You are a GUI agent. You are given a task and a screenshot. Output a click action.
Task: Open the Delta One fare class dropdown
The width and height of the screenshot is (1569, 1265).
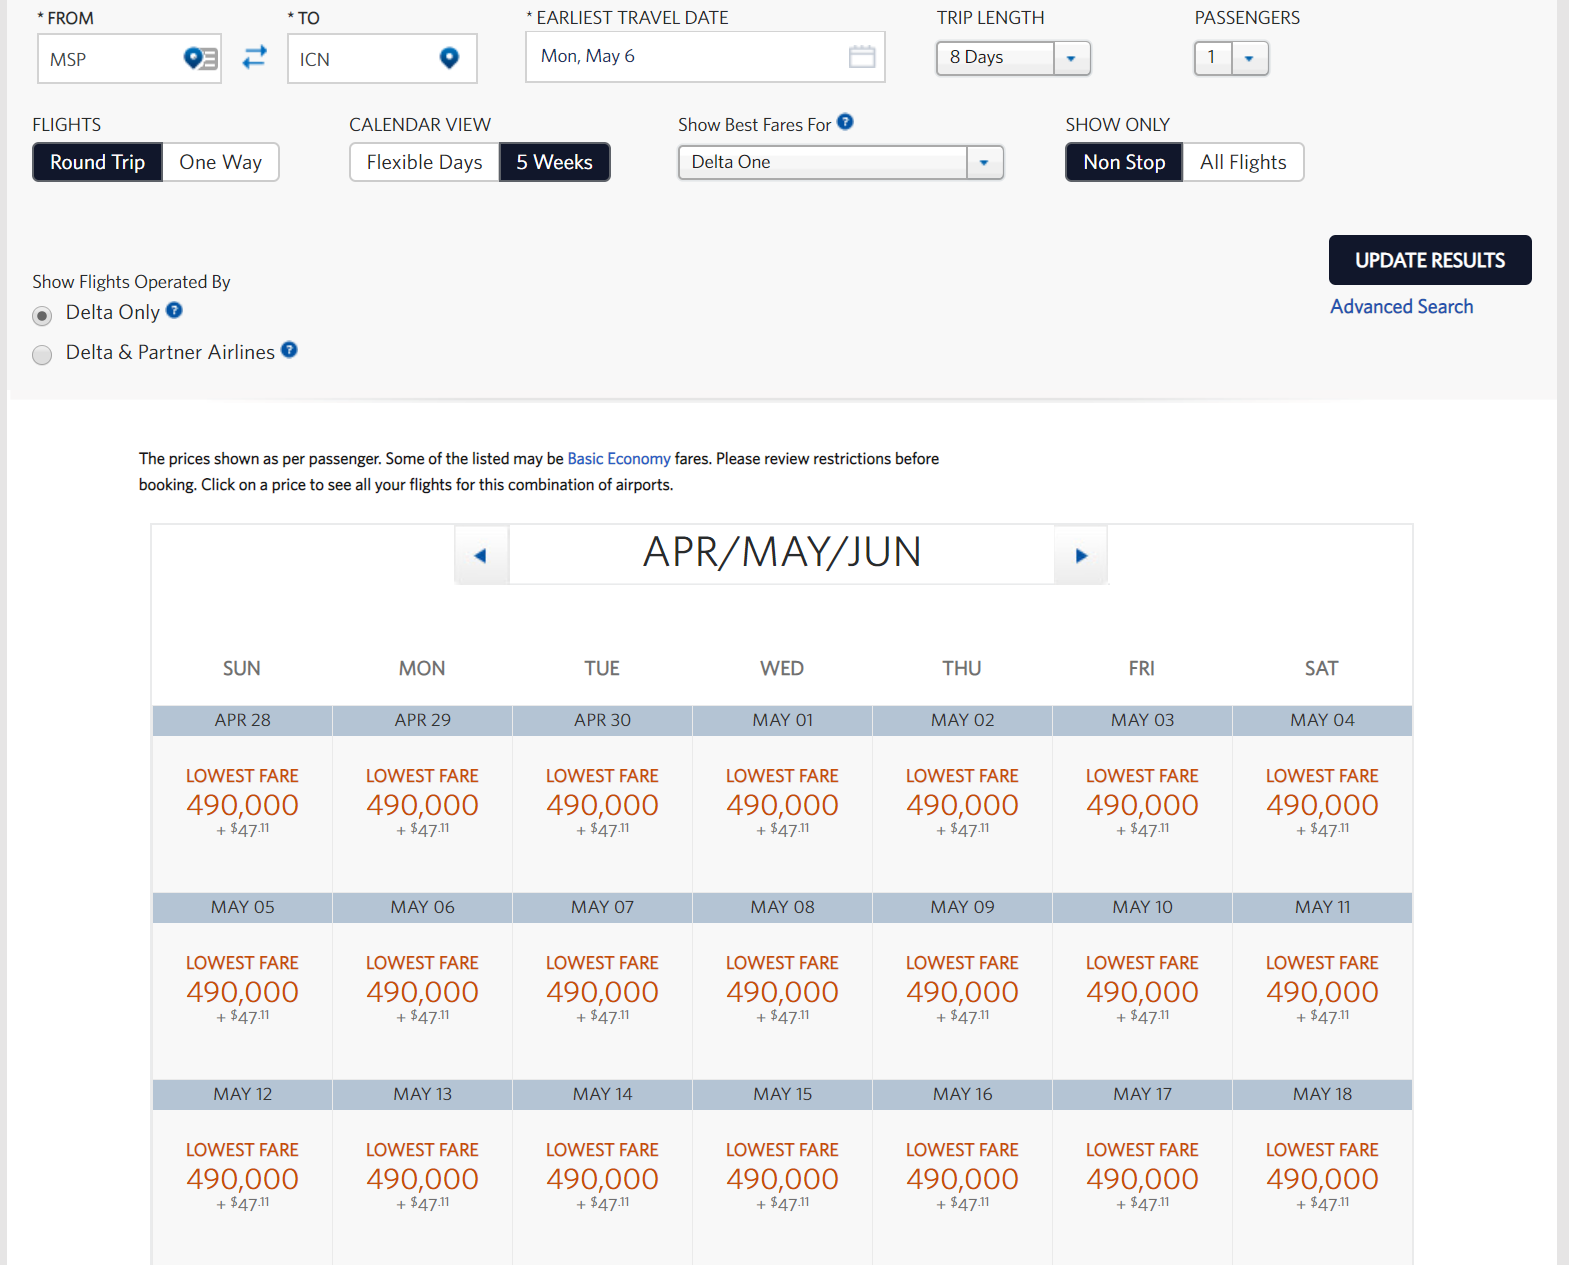984,163
